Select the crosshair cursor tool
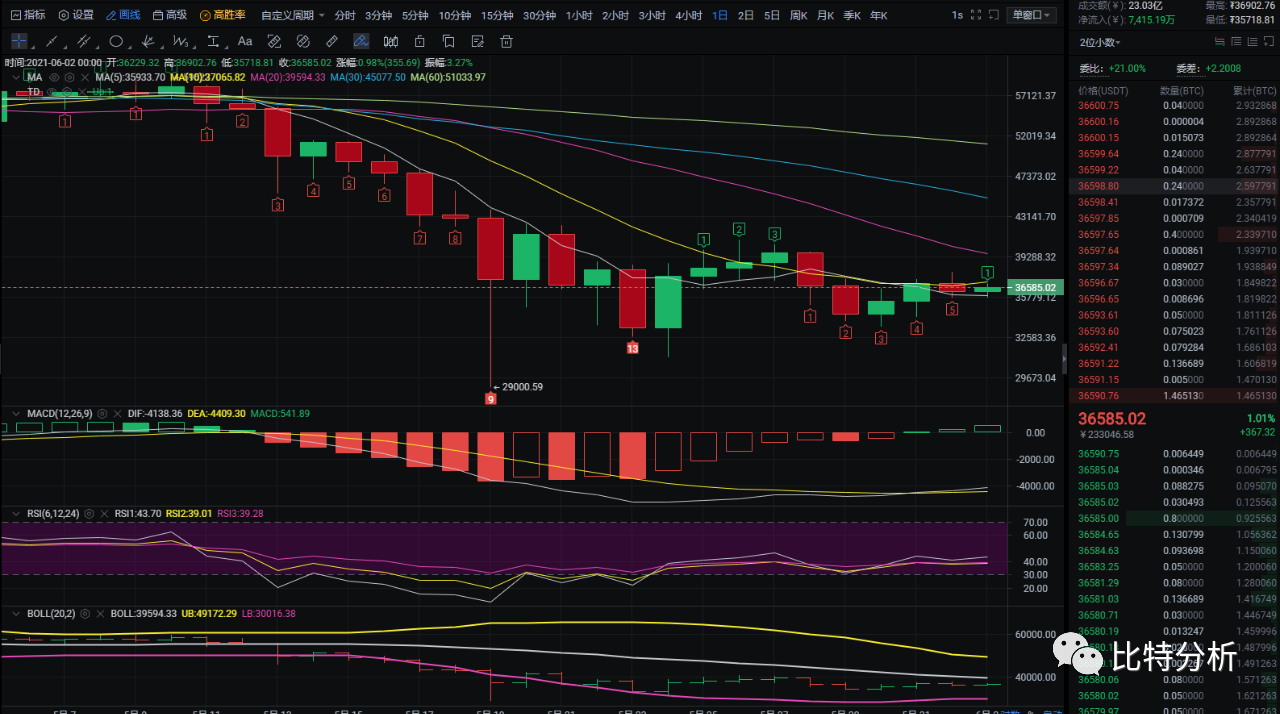 pos(19,41)
